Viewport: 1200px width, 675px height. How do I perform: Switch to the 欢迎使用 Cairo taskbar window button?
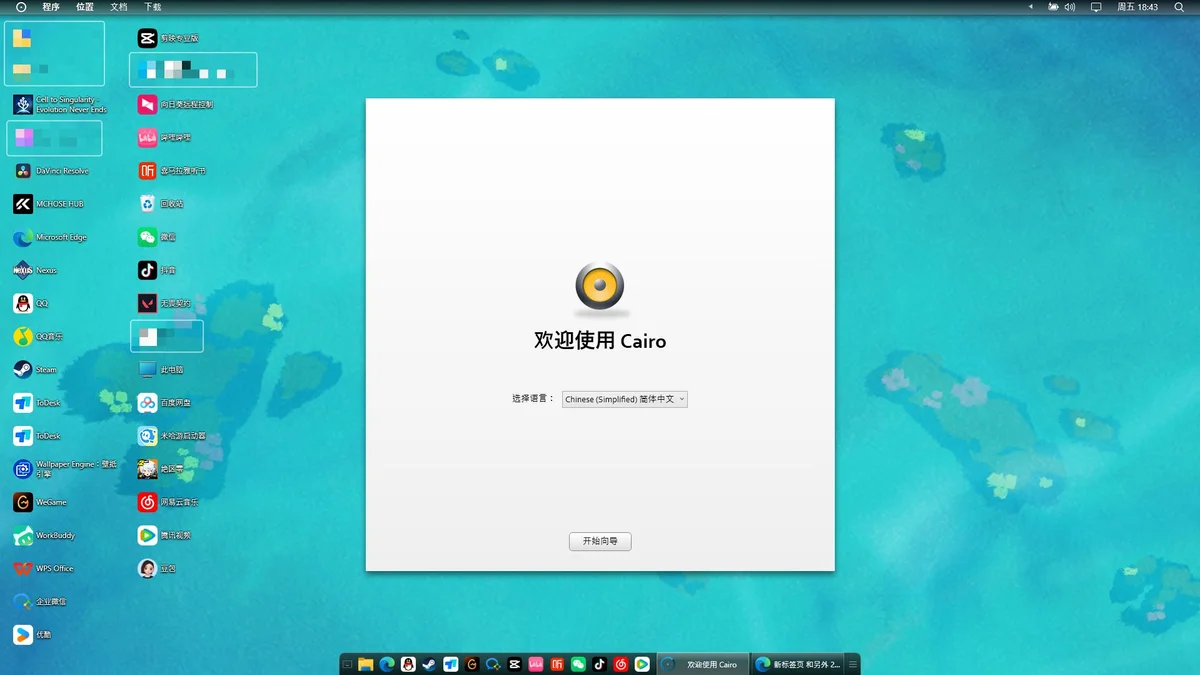tap(702, 664)
